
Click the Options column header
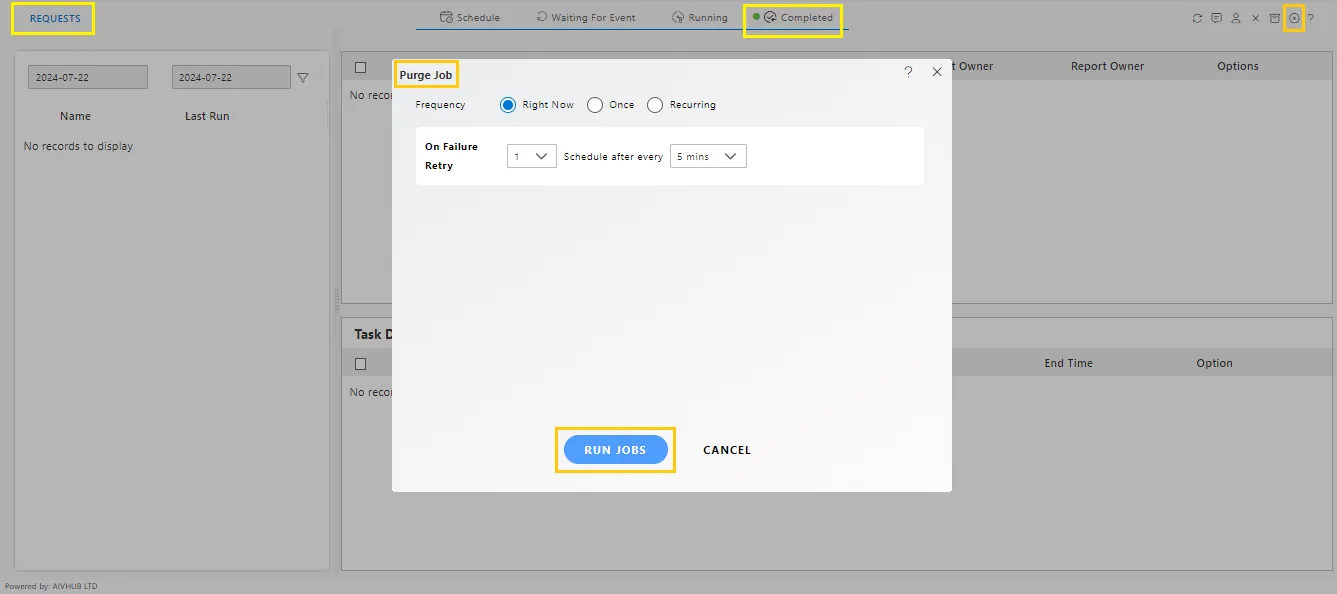click(x=1238, y=66)
